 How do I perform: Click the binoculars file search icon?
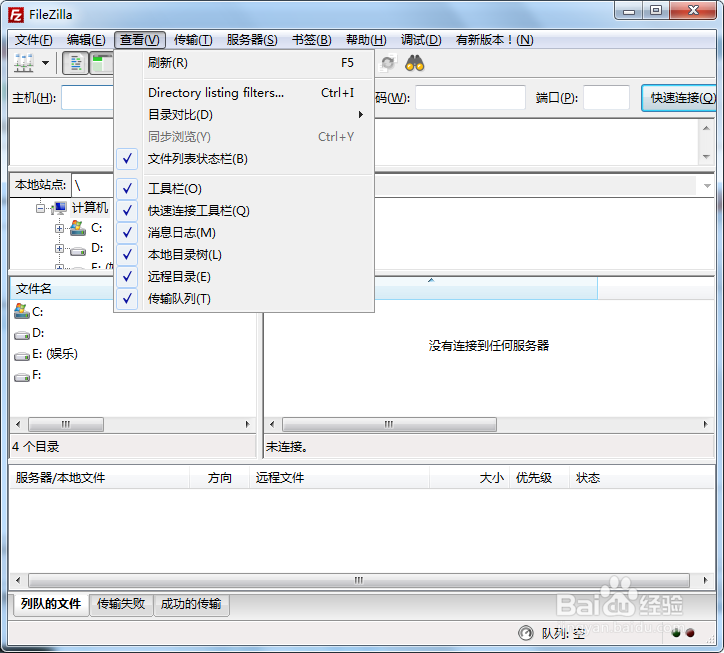415,63
